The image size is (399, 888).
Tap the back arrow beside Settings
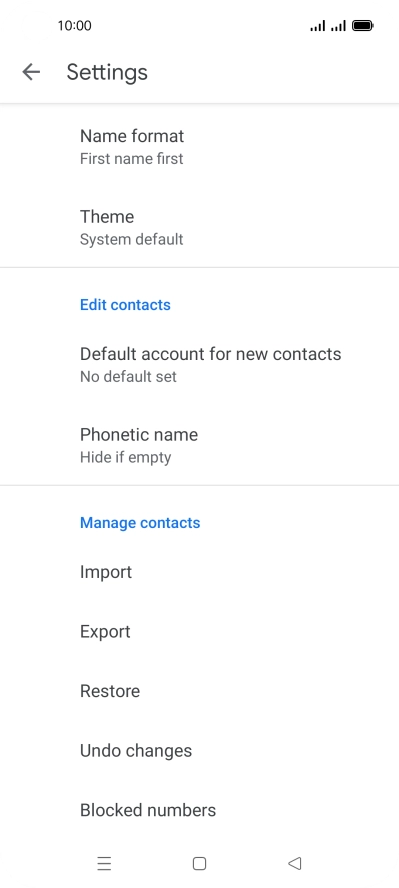pos(31,72)
